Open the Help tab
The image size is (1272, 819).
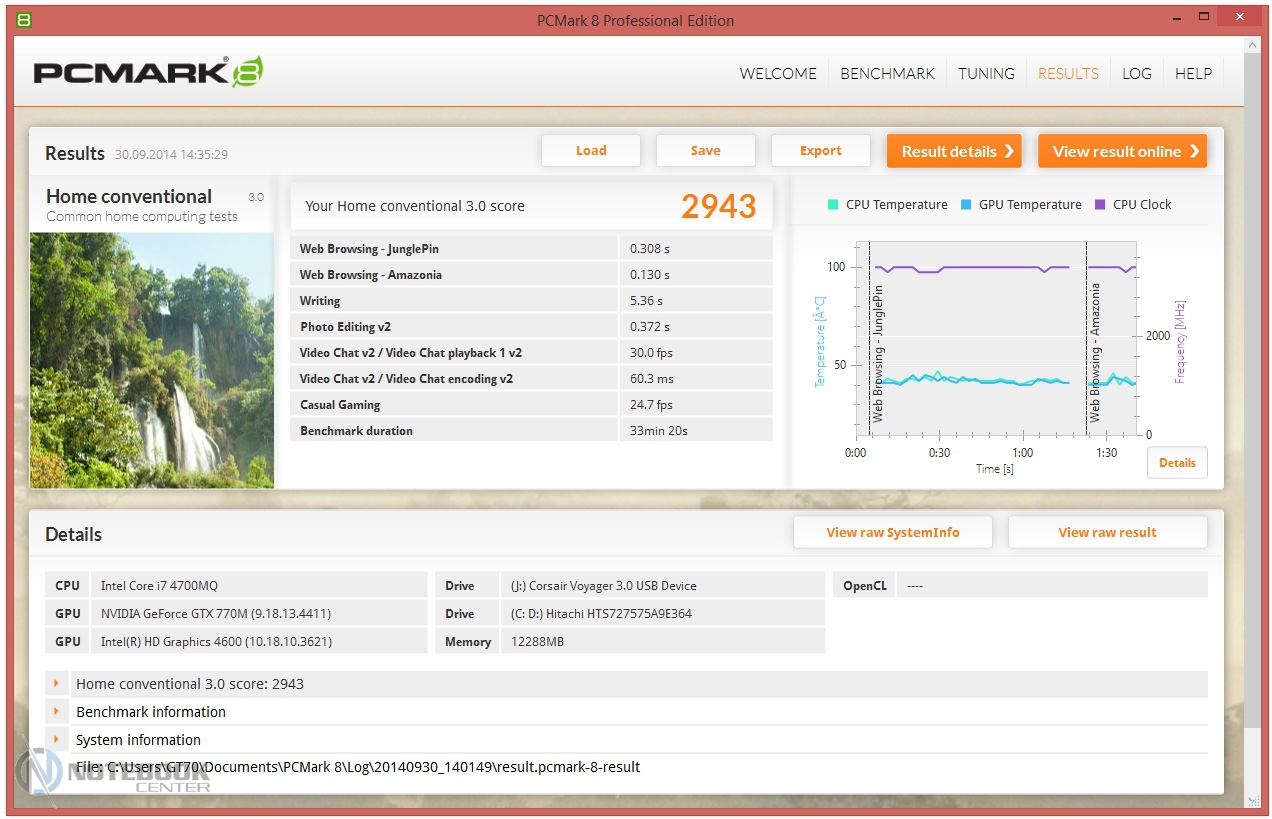click(x=1193, y=73)
